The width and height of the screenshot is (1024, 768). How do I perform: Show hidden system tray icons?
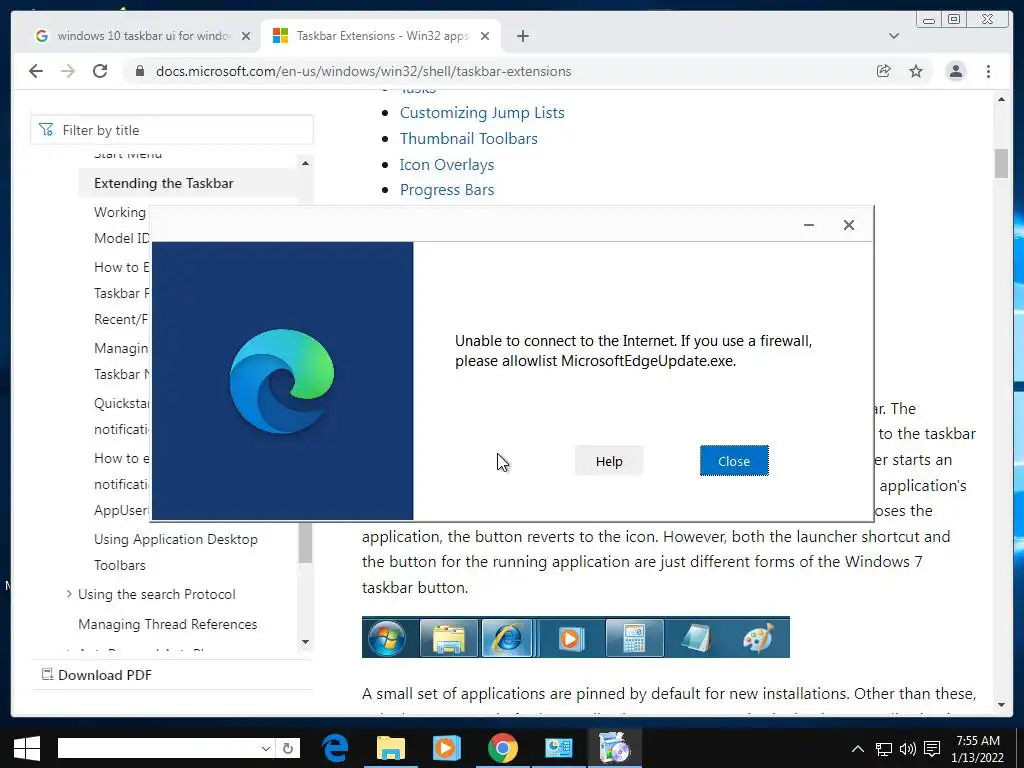click(857, 749)
